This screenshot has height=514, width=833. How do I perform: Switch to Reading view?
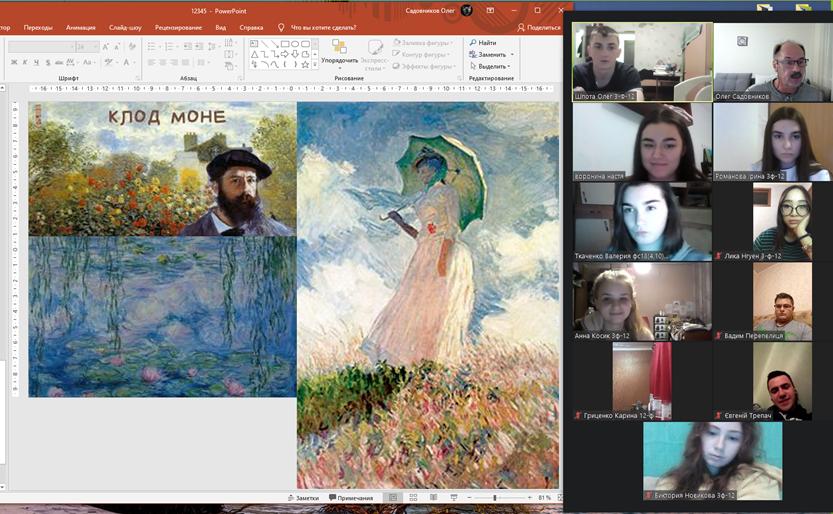[434, 498]
